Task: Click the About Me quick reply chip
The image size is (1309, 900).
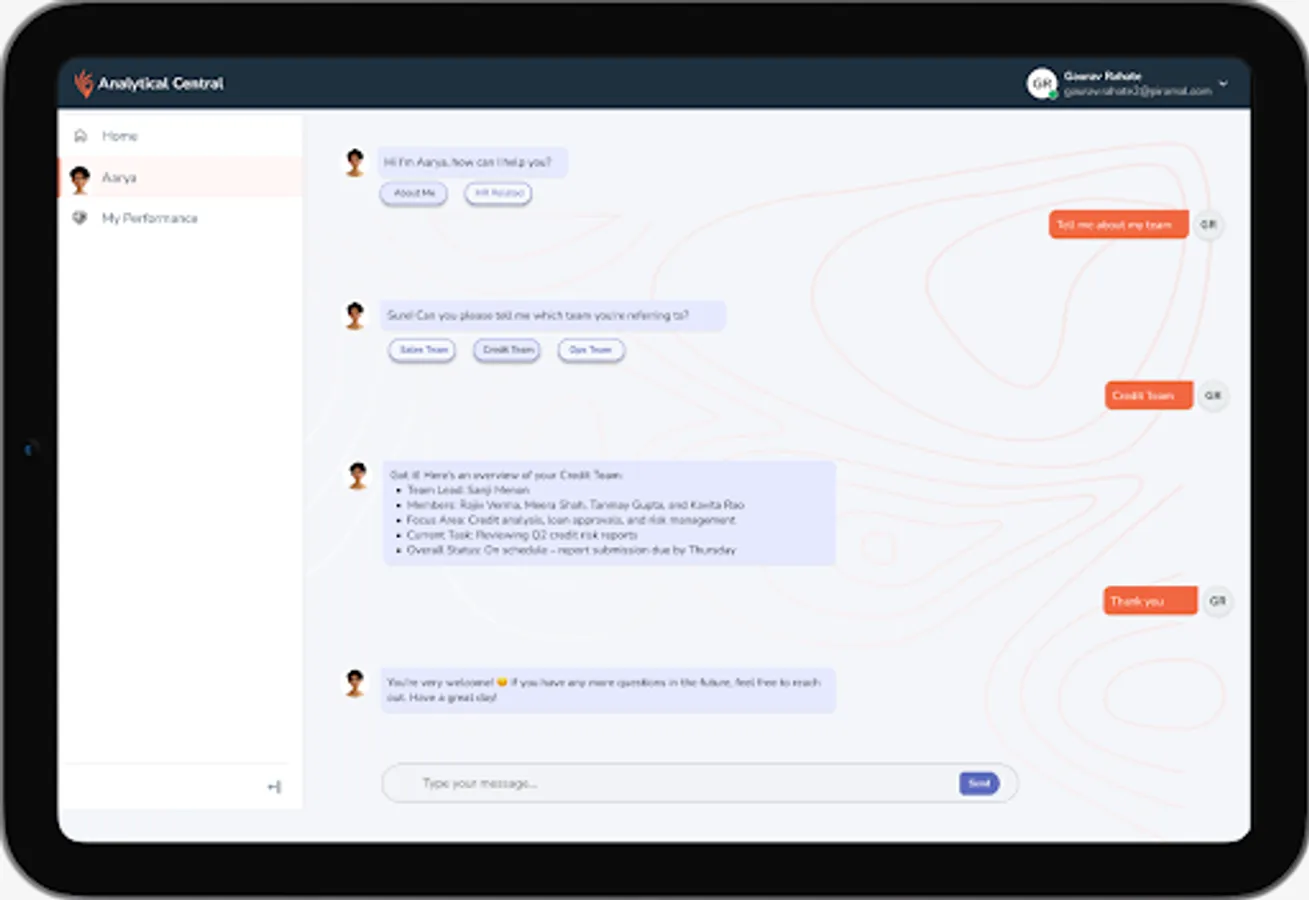Action: (413, 194)
